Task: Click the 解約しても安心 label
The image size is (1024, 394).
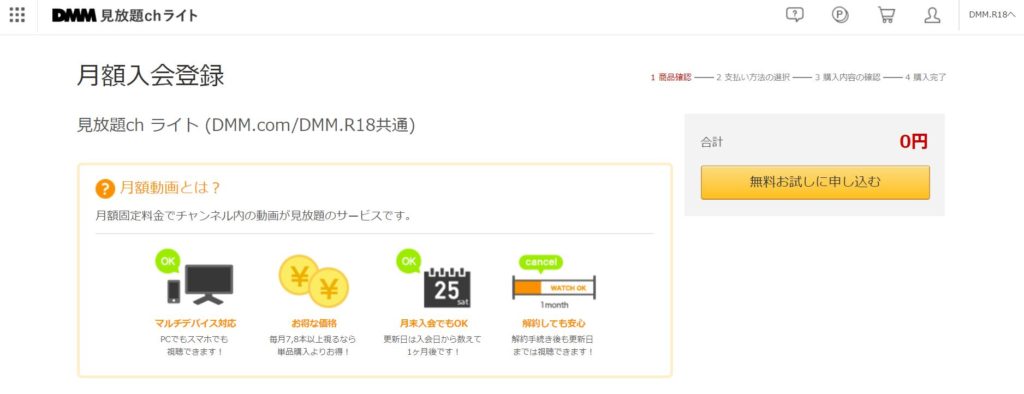Action: click(554, 323)
